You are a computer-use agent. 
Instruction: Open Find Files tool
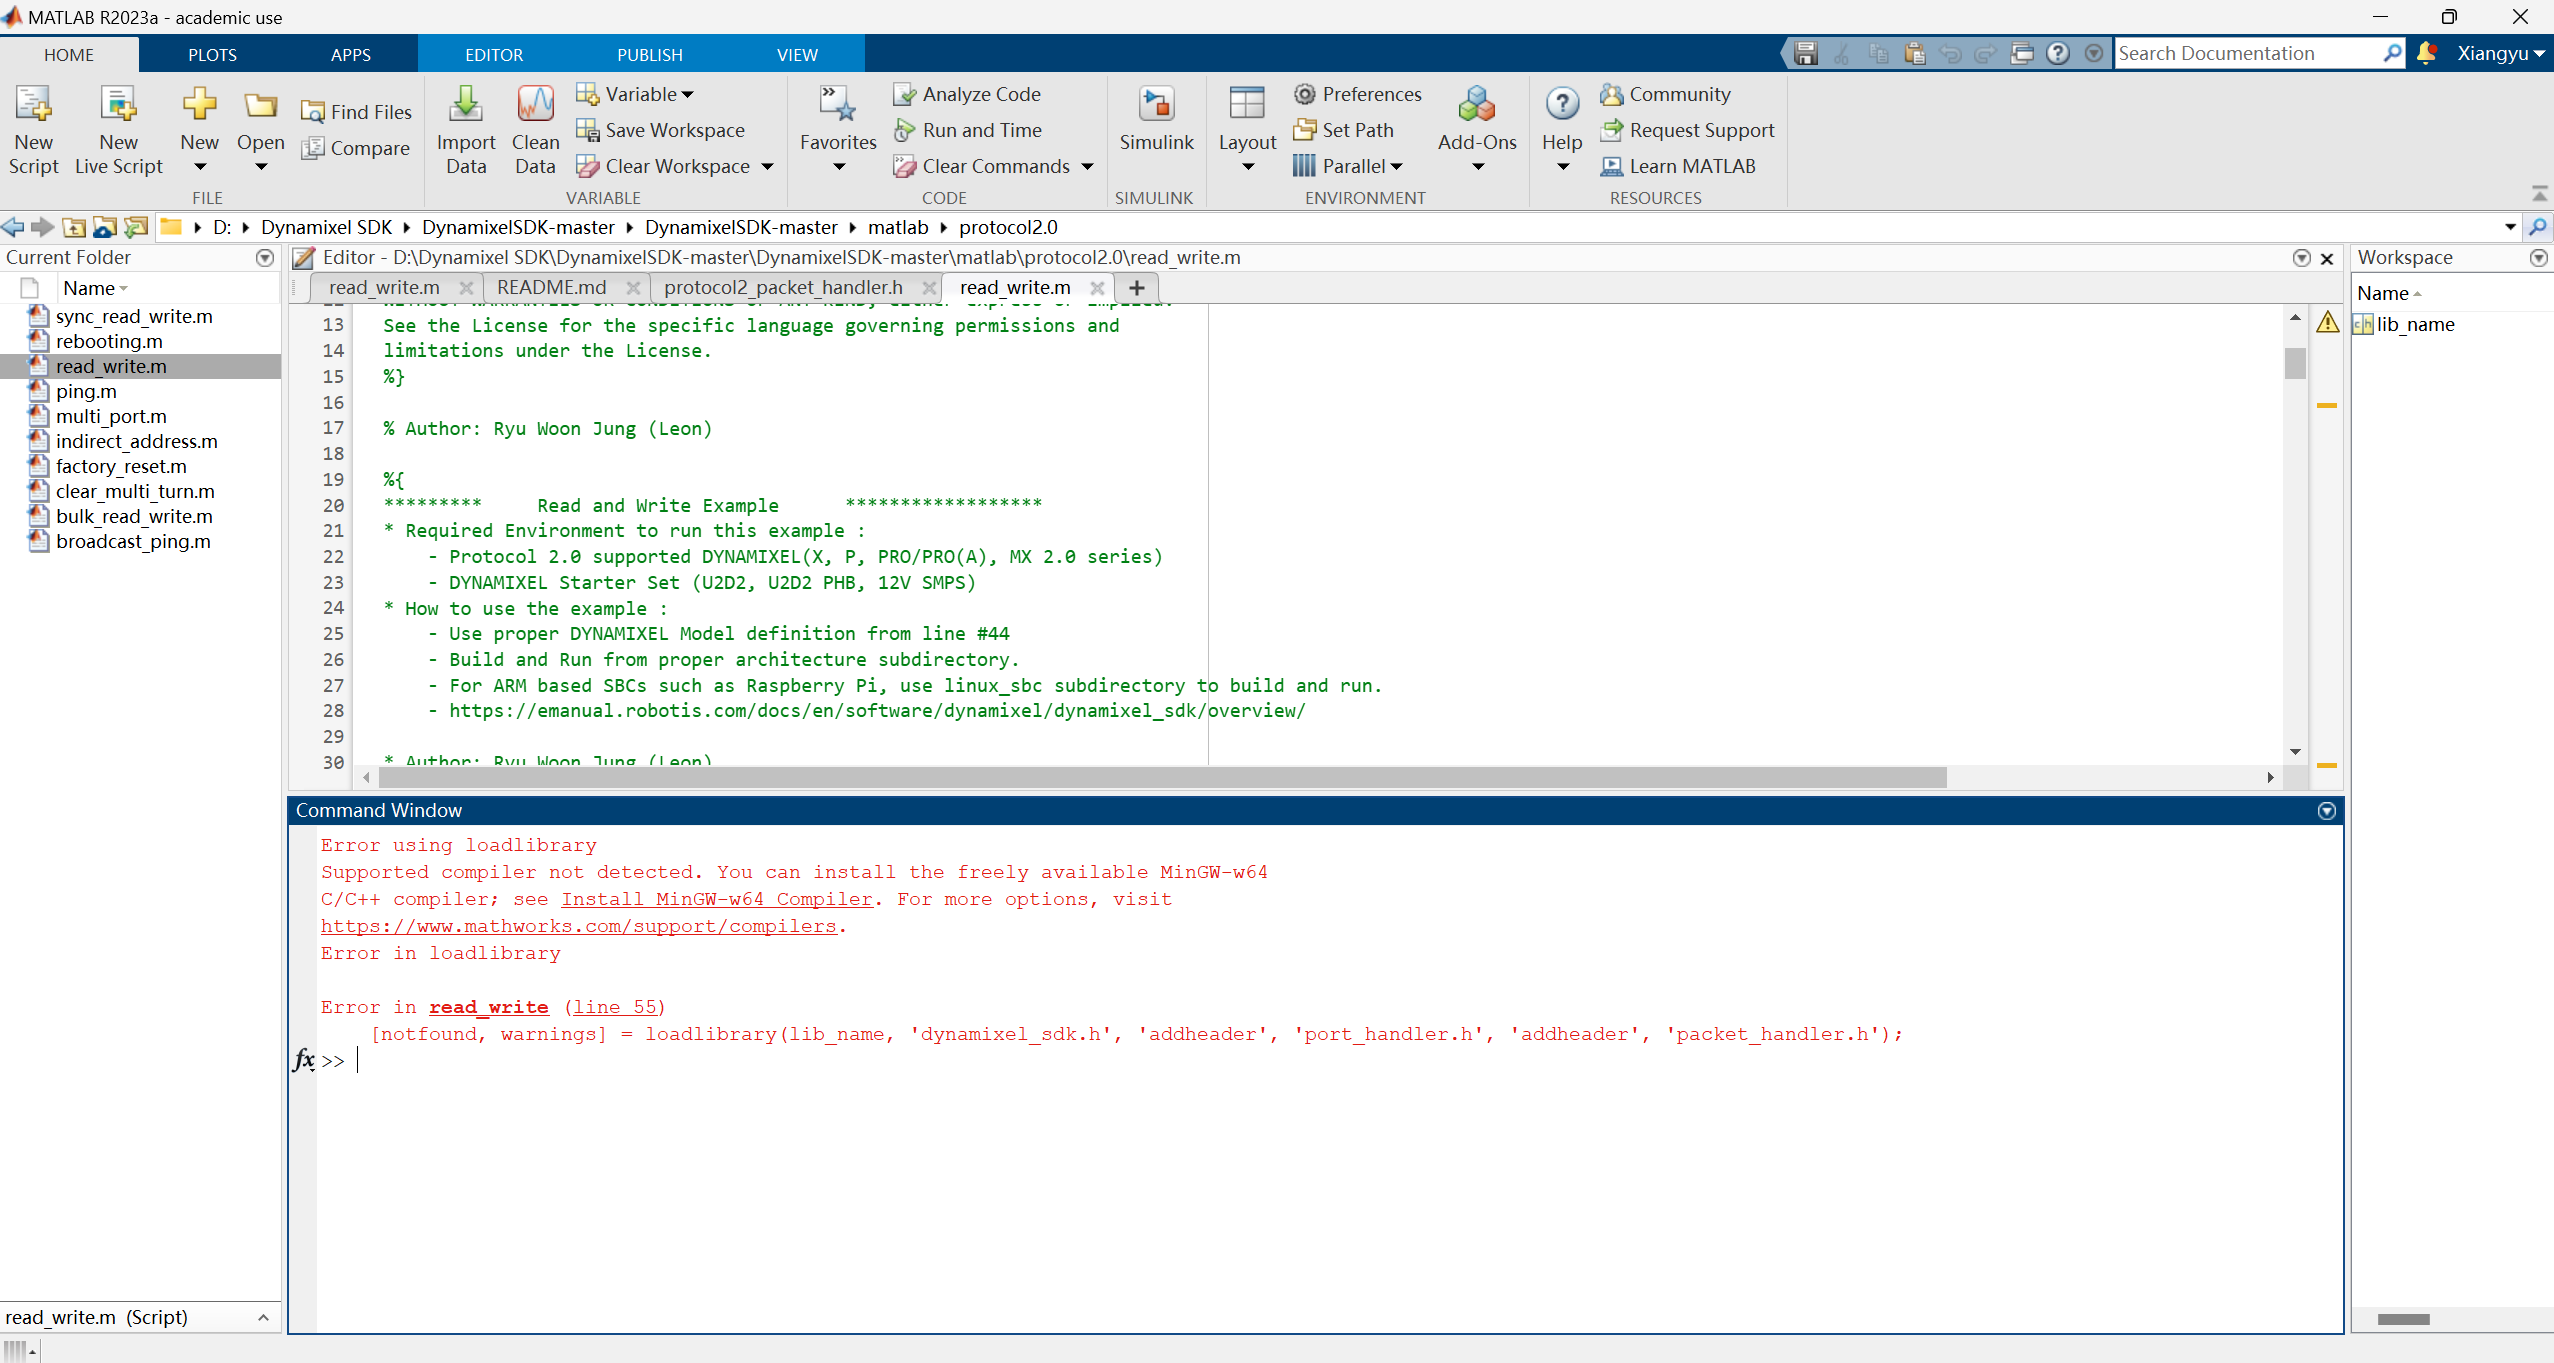356,112
